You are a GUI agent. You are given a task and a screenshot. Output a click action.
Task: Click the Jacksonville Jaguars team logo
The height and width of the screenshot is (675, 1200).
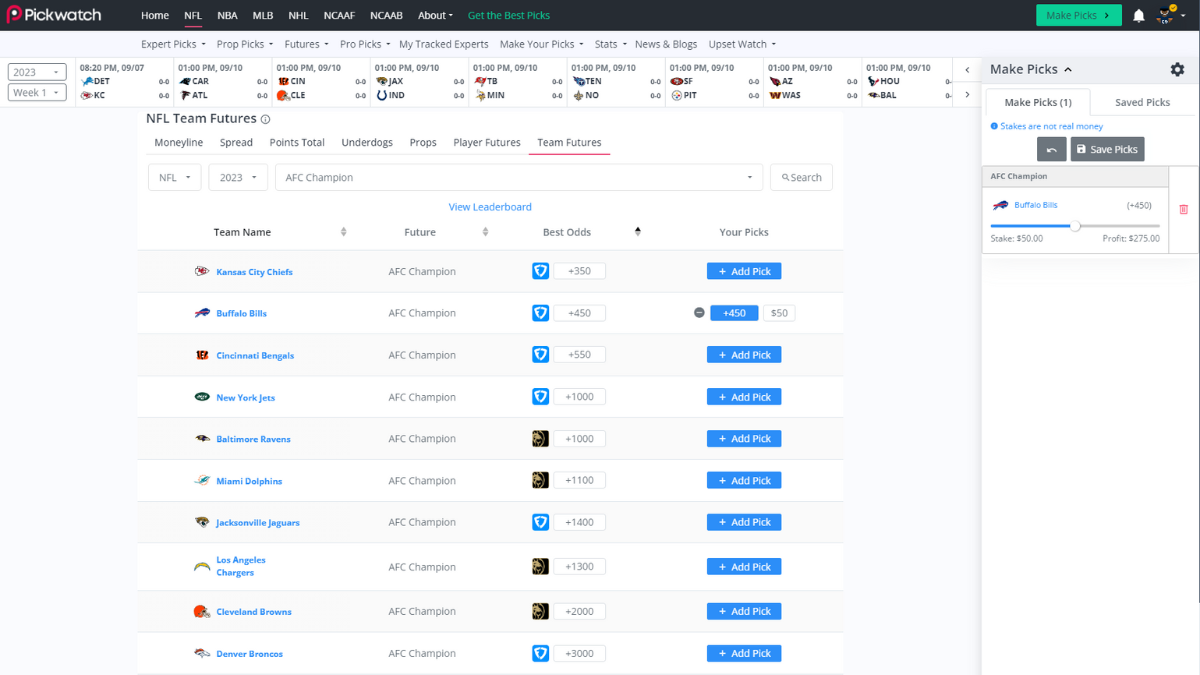coord(202,522)
